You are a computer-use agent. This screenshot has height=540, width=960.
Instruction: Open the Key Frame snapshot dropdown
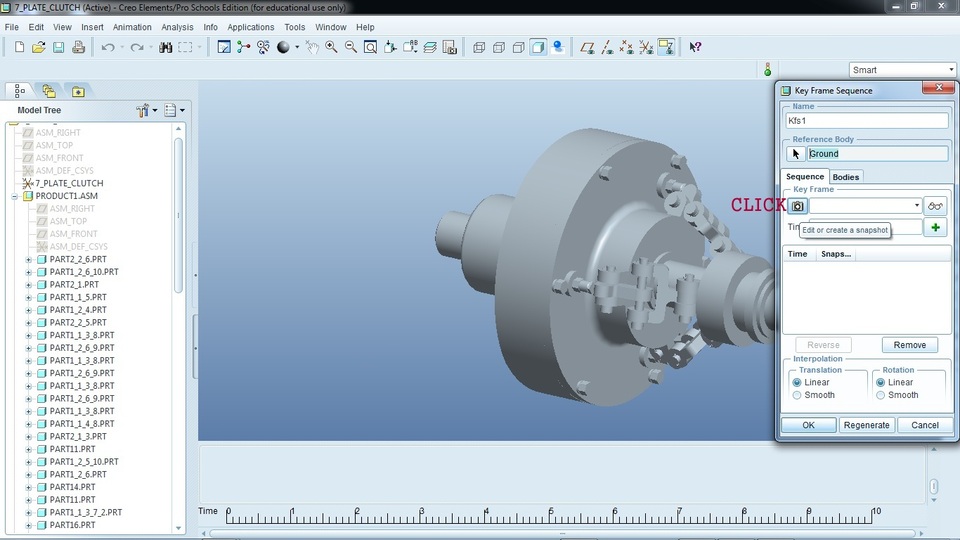917,206
